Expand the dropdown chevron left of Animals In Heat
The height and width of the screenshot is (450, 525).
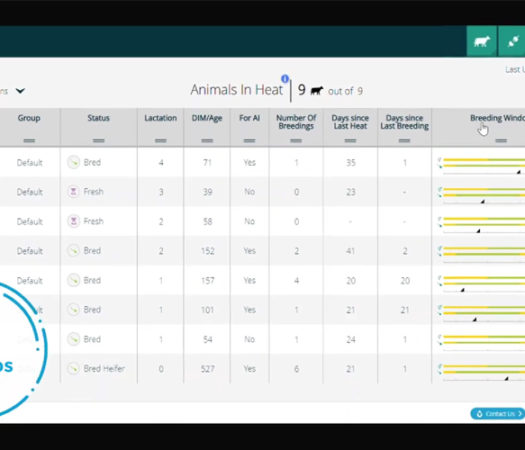[20, 91]
